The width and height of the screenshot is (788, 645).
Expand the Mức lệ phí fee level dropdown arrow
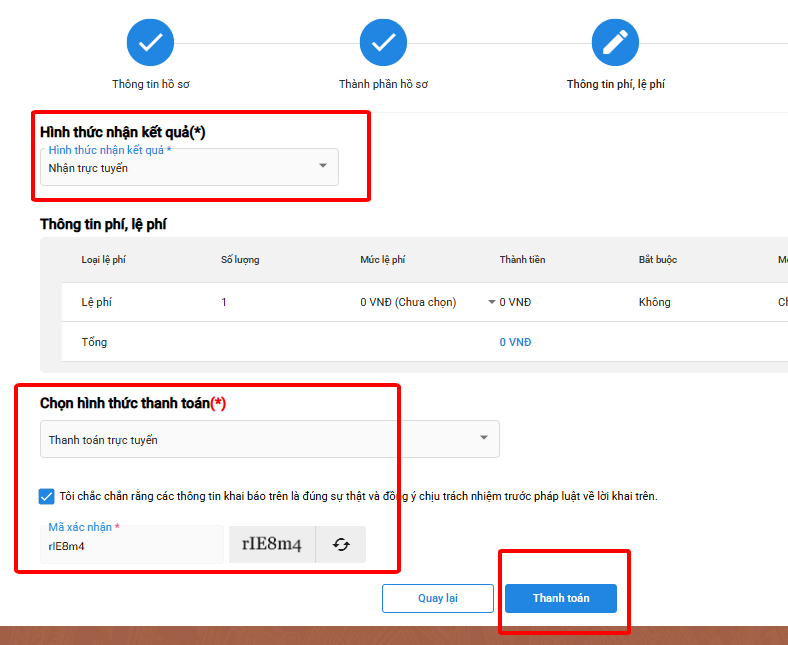[x=491, y=302]
